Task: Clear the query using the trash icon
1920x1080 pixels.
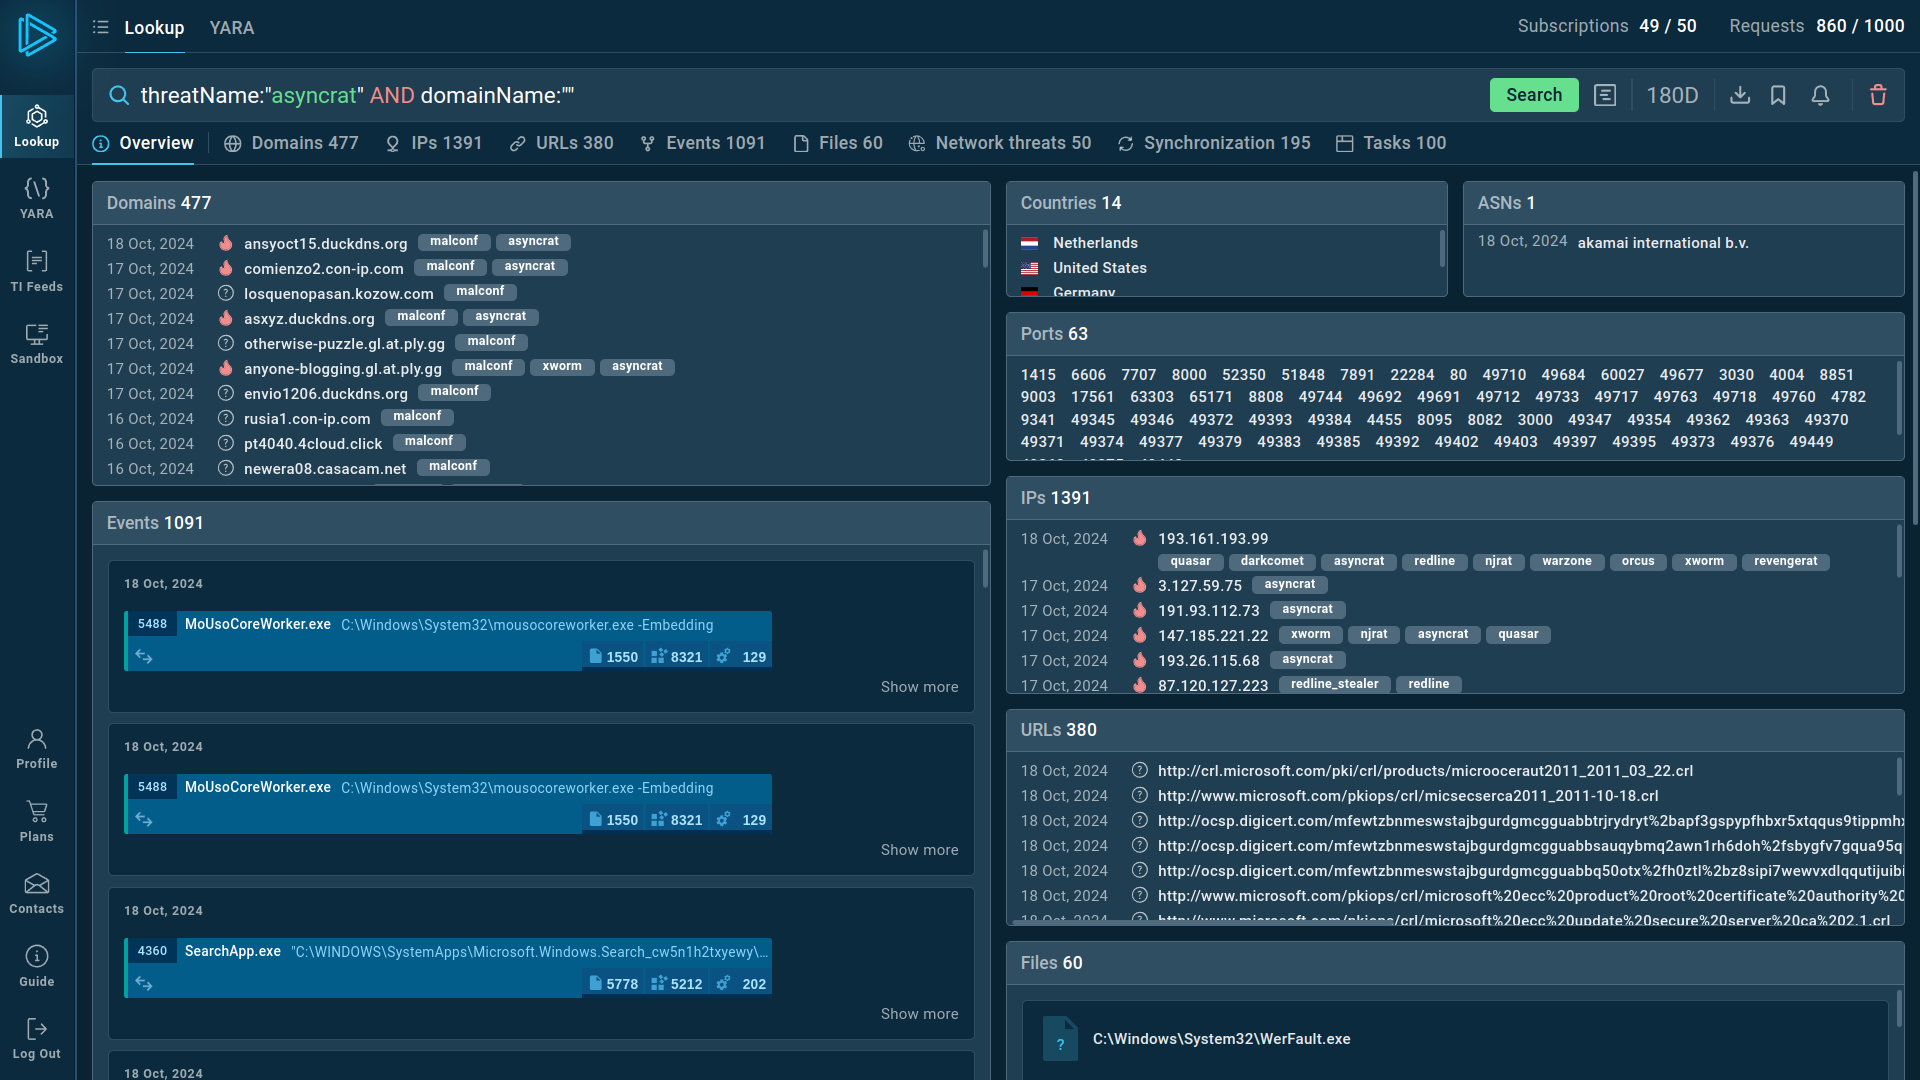Action: tap(1878, 95)
